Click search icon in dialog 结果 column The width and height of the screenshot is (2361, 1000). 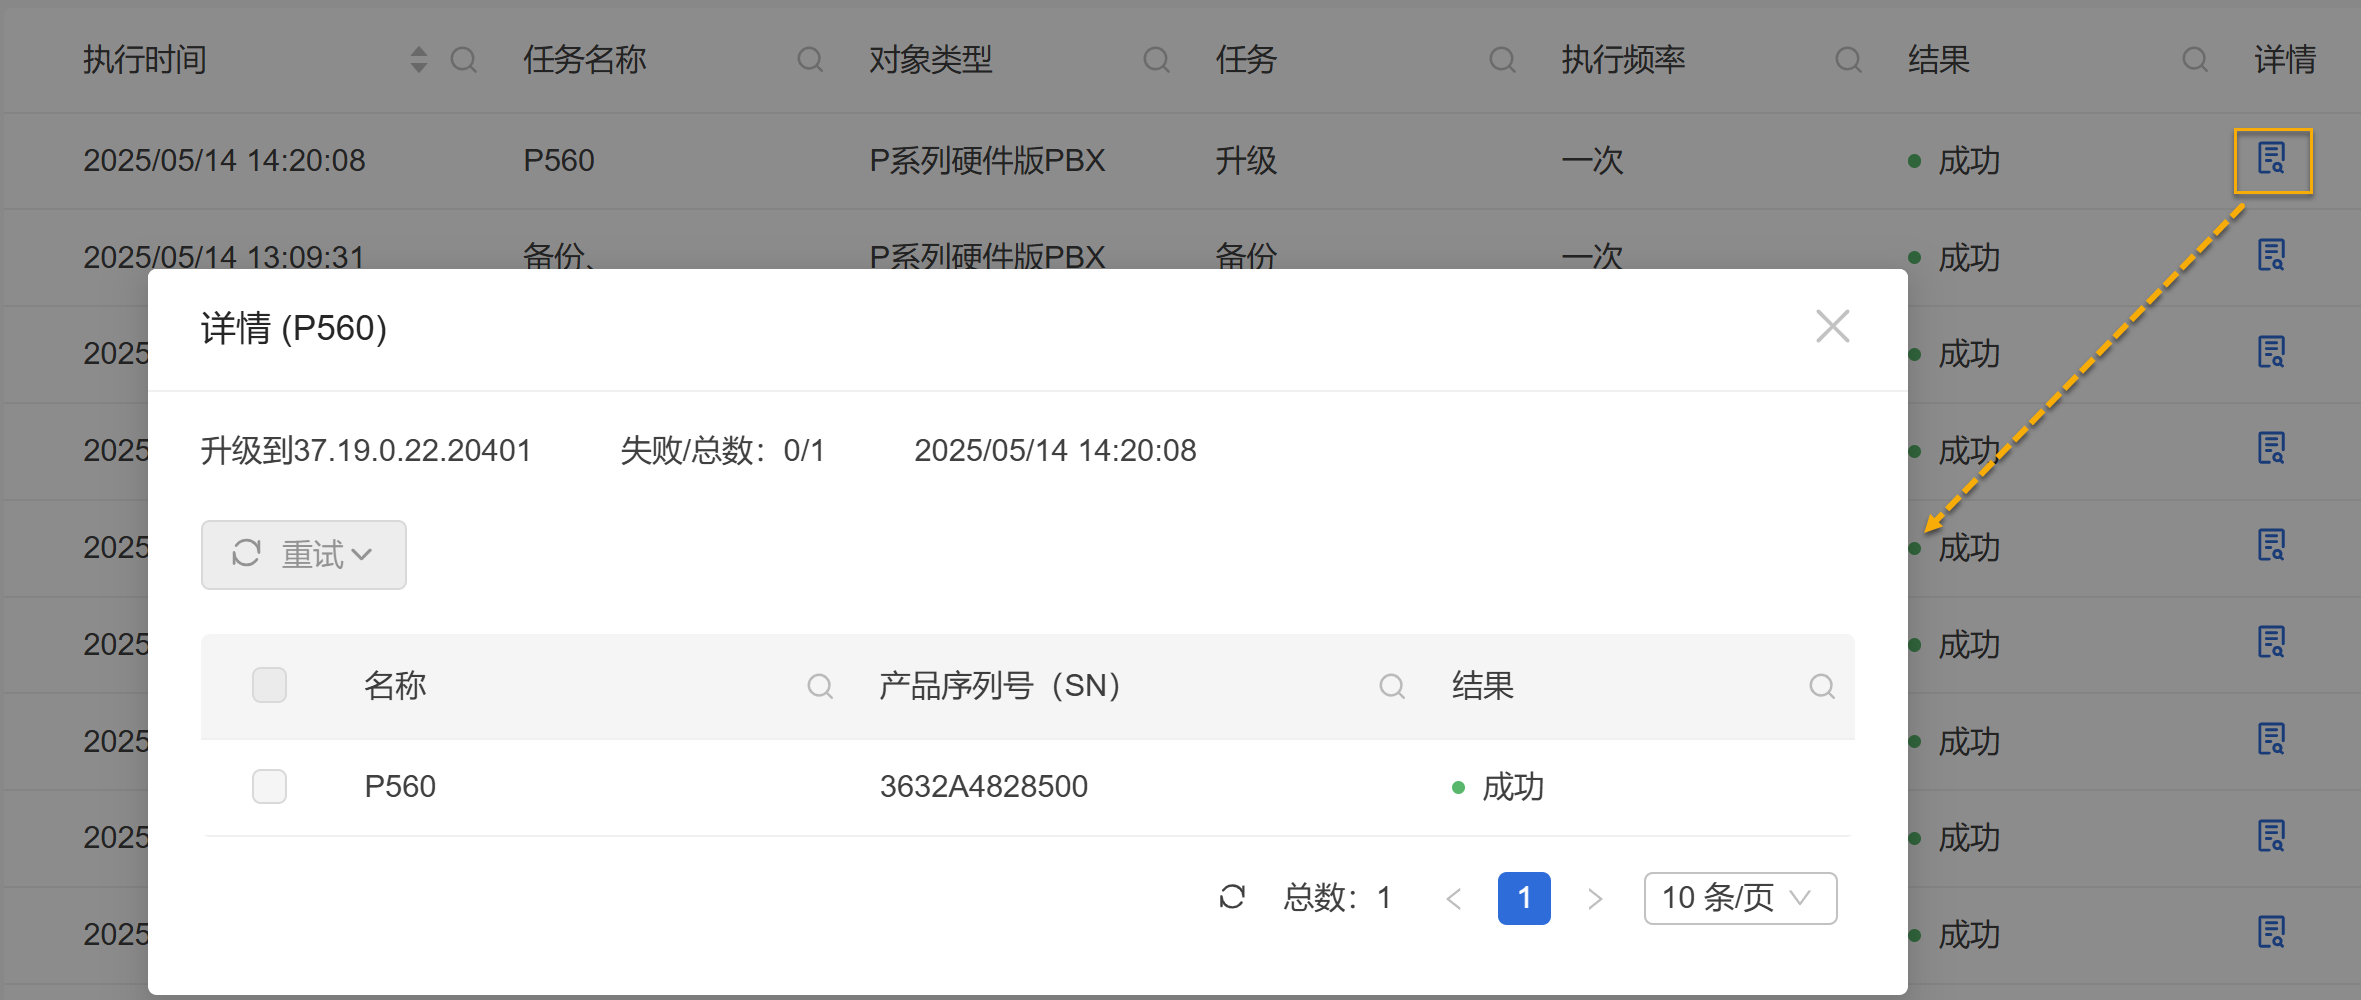pos(1822,686)
